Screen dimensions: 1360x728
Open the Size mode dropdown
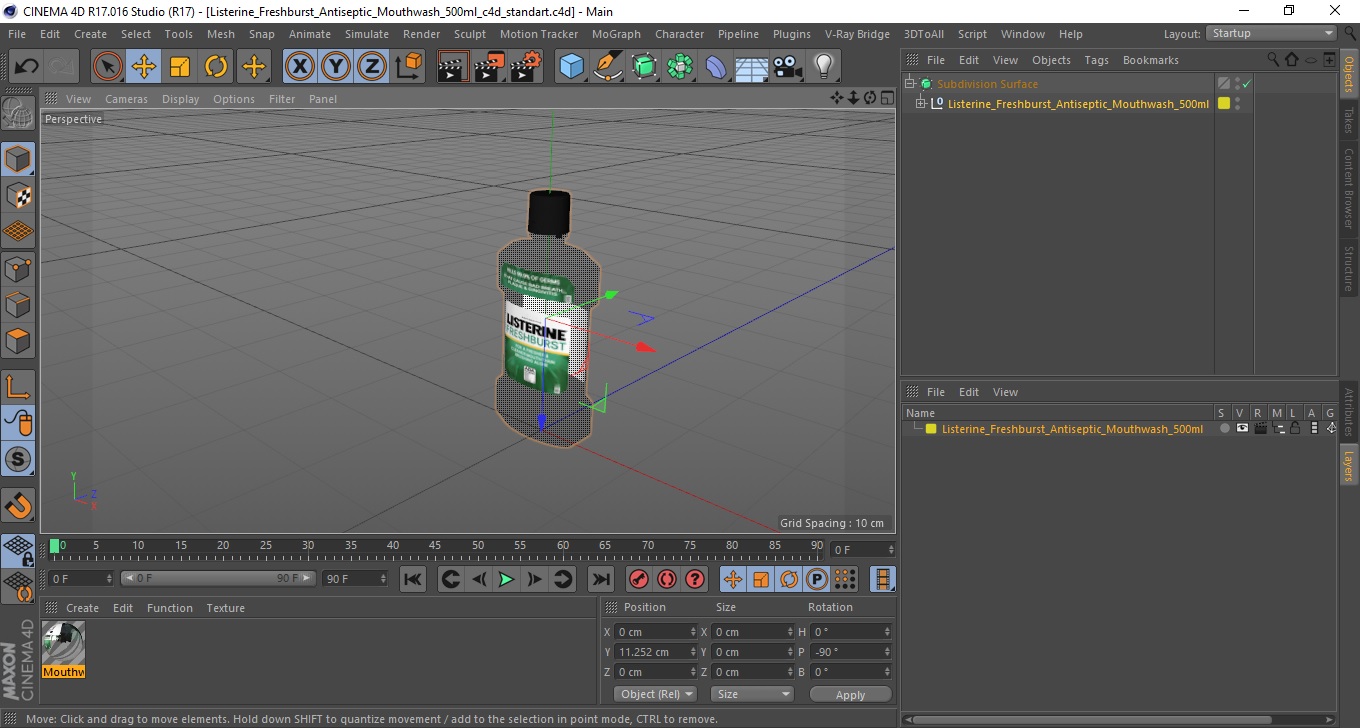click(752, 694)
